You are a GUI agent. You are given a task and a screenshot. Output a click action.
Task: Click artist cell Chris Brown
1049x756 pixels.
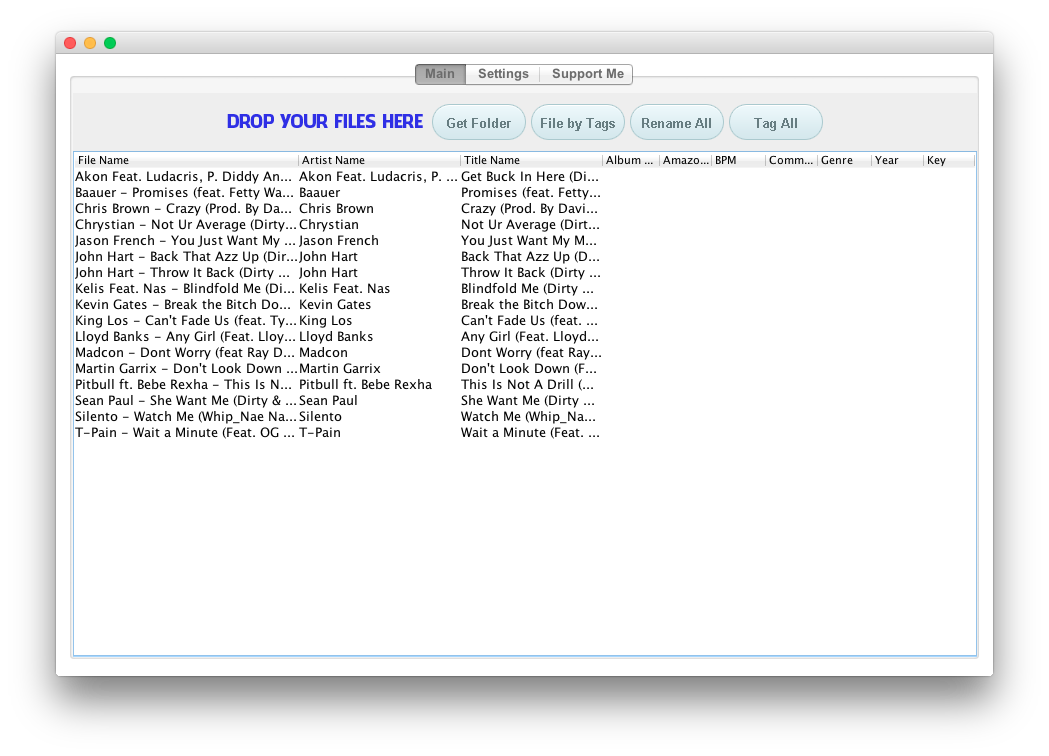pos(379,209)
